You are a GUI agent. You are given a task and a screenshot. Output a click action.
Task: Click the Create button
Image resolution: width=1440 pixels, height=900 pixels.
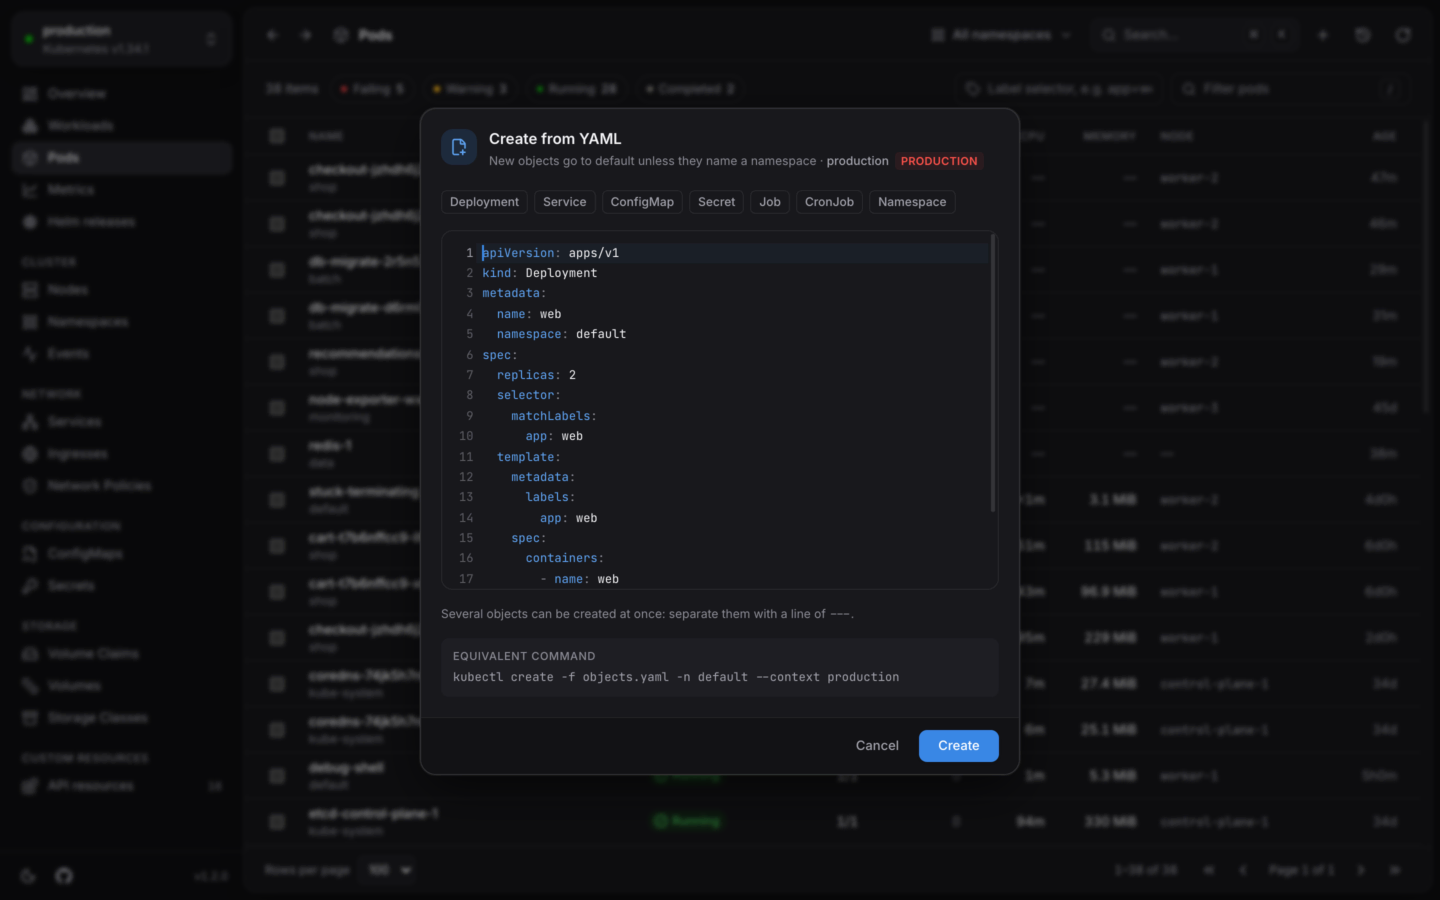(959, 746)
